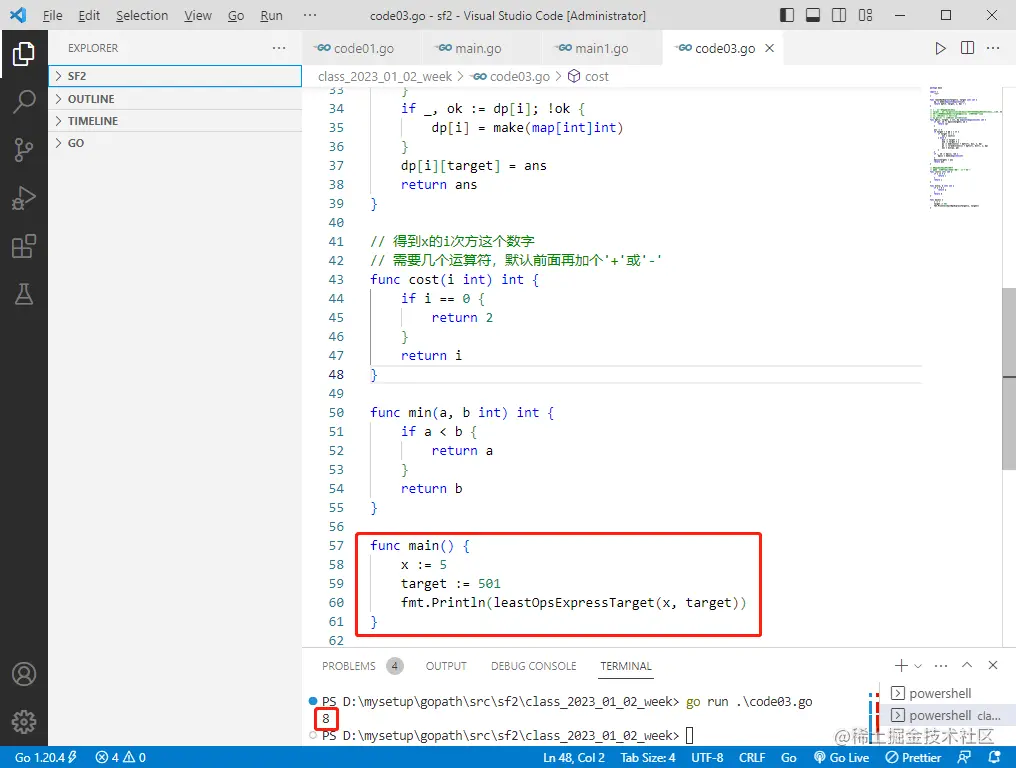The height and width of the screenshot is (768, 1016).
Task: Create a new terminal with plus icon
Action: coord(901,666)
